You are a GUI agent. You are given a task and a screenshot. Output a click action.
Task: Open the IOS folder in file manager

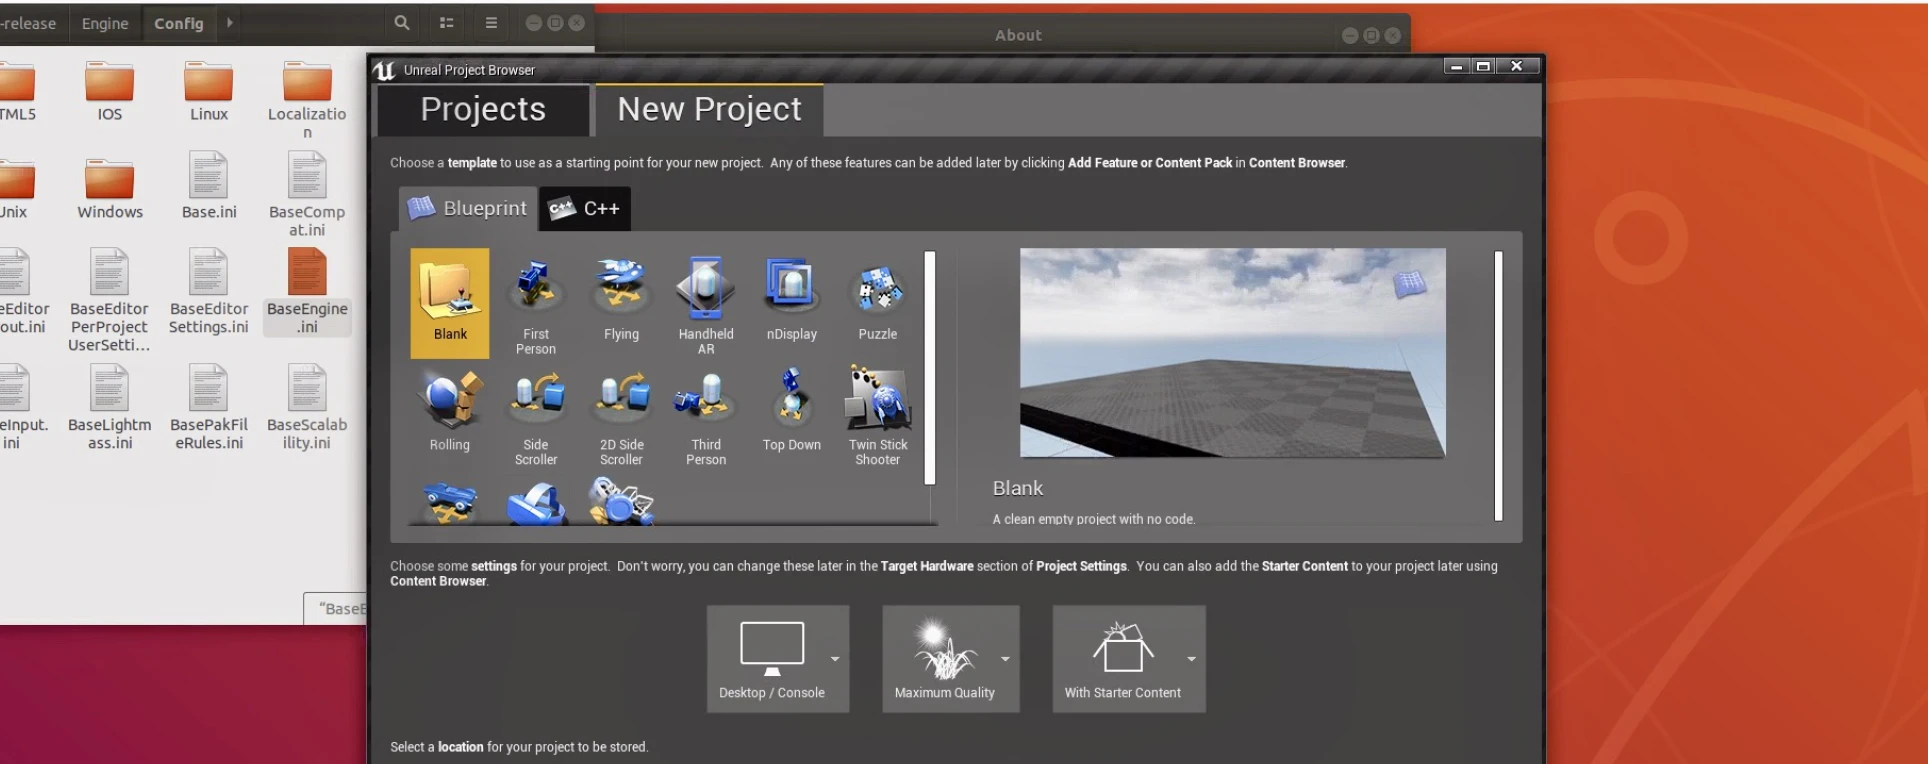(x=110, y=92)
